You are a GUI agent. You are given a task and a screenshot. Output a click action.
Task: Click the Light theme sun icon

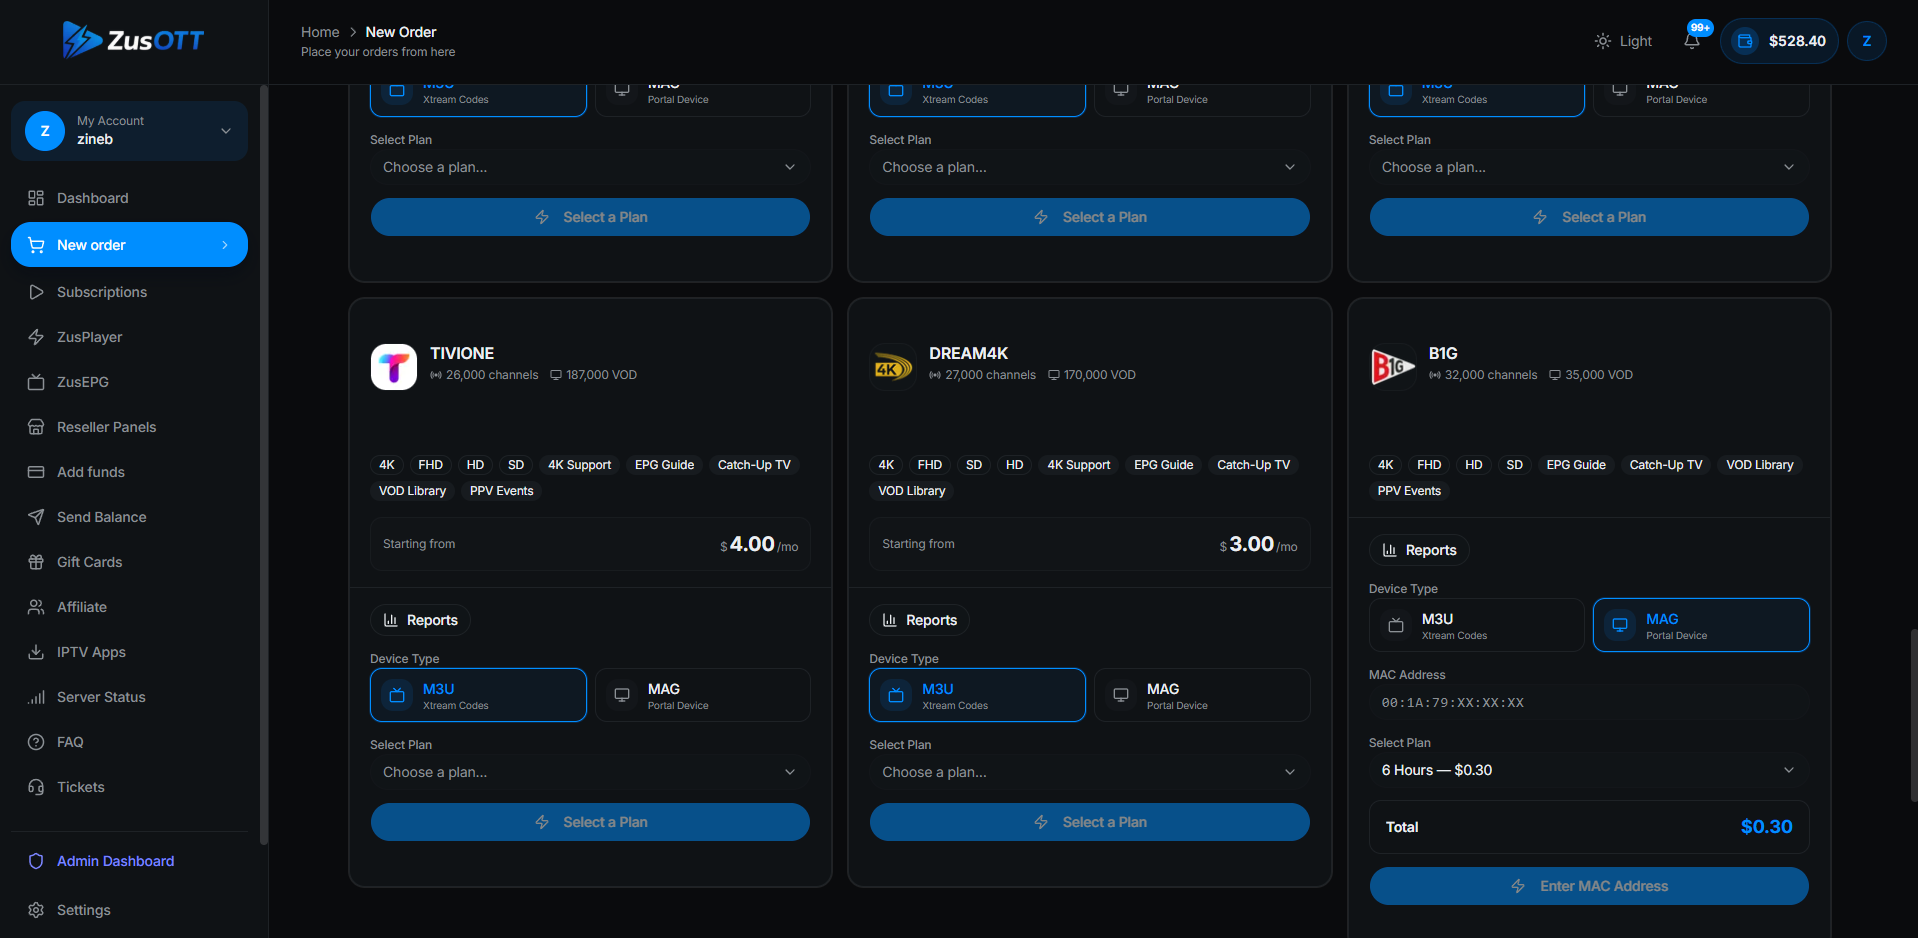[x=1603, y=41]
